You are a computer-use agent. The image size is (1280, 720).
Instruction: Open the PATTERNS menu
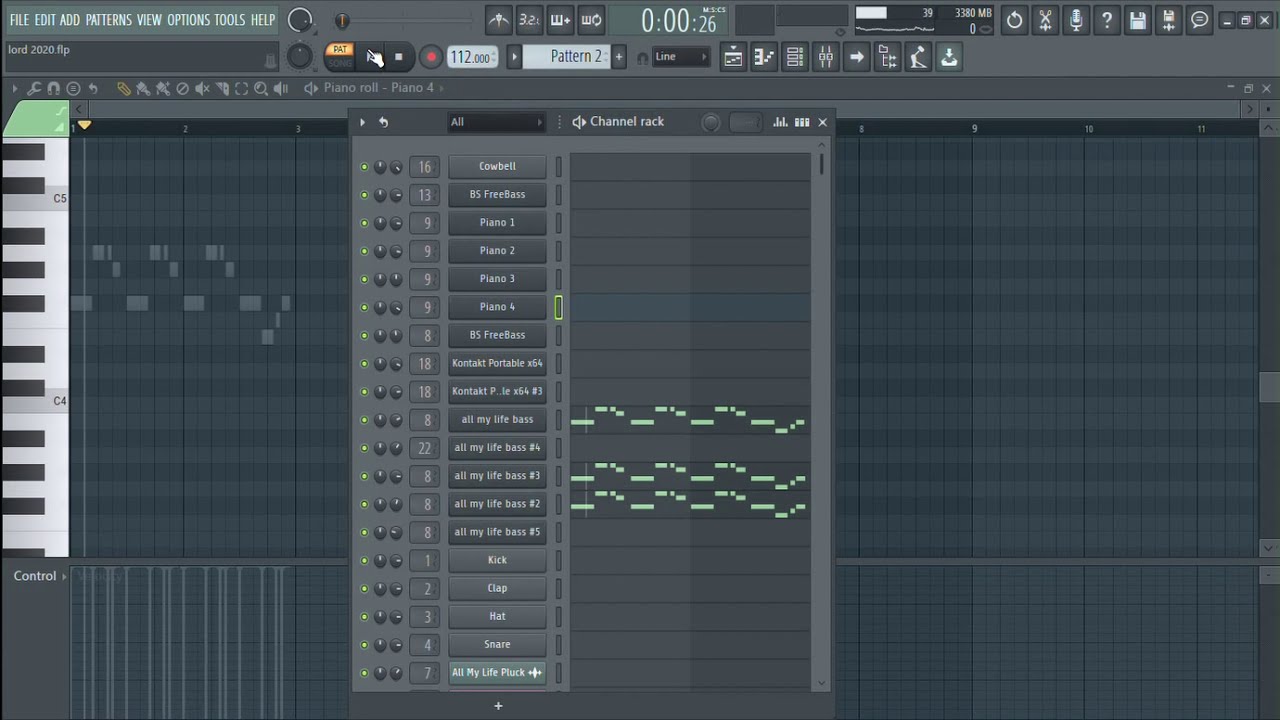click(108, 20)
